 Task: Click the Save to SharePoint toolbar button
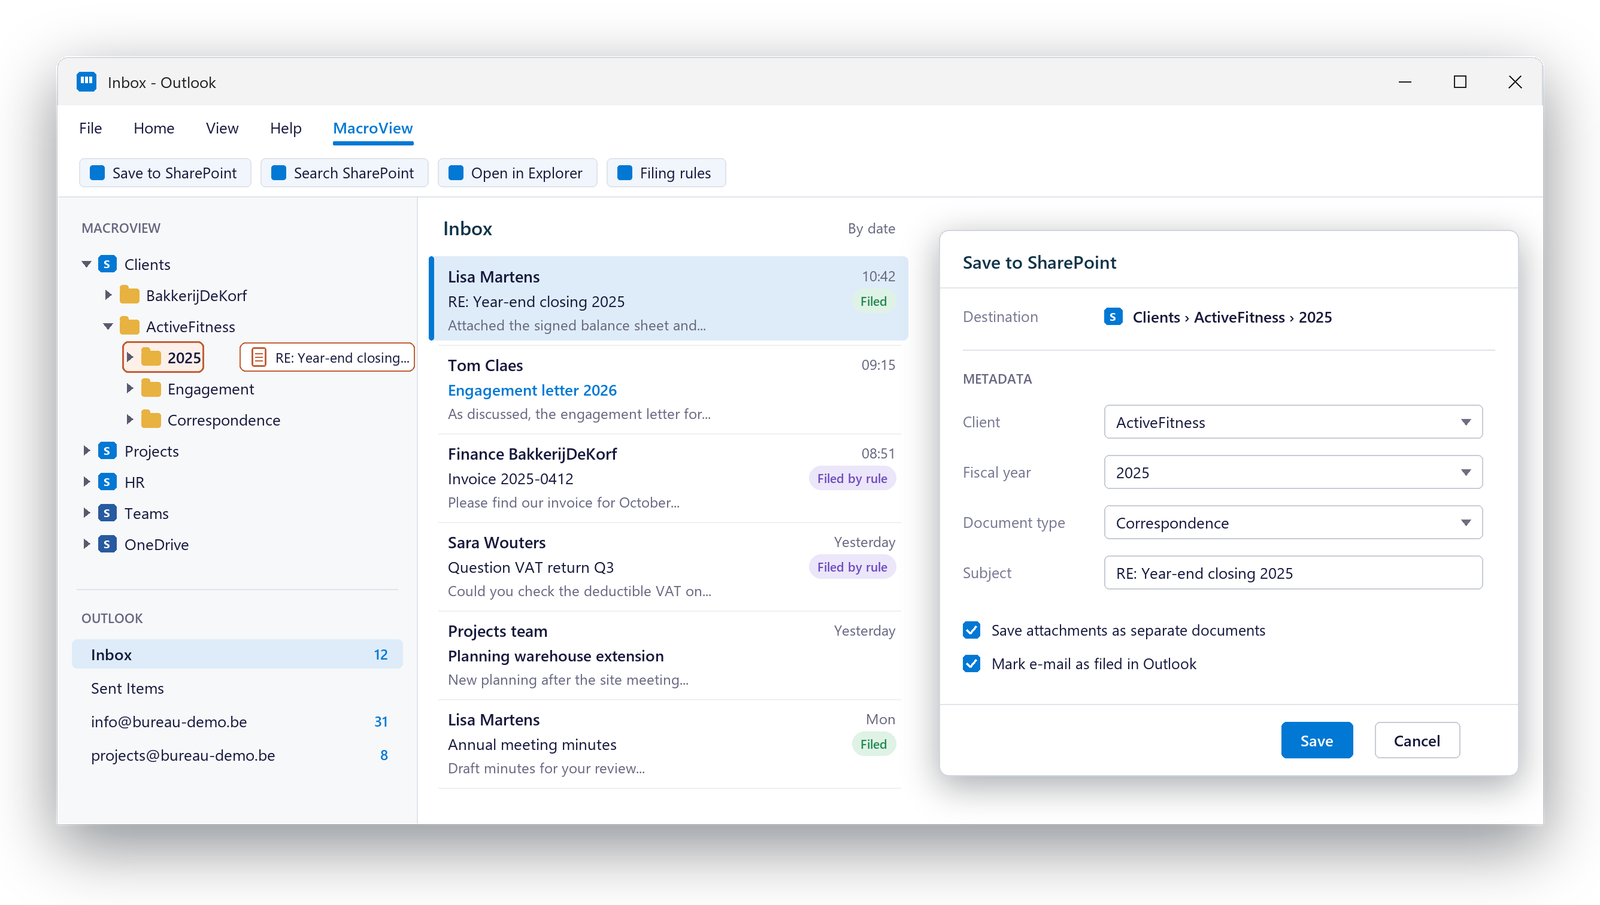tap(165, 173)
